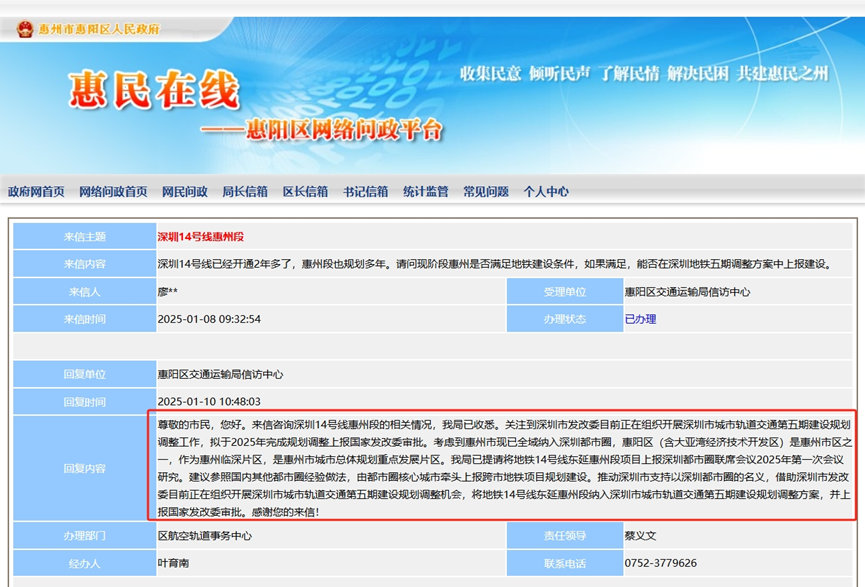Viewport: 865px width, 587px height.
Task: Select responsible leader name 蔡义文
Action: 640,536
